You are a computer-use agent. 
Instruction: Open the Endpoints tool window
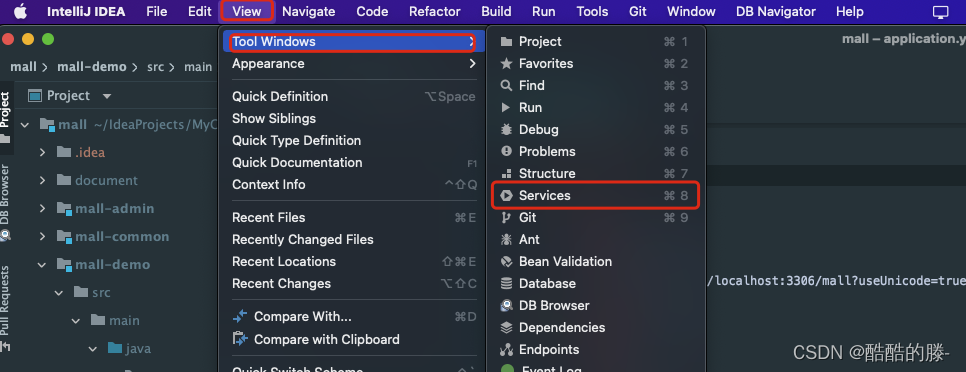[x=596, y=349]
